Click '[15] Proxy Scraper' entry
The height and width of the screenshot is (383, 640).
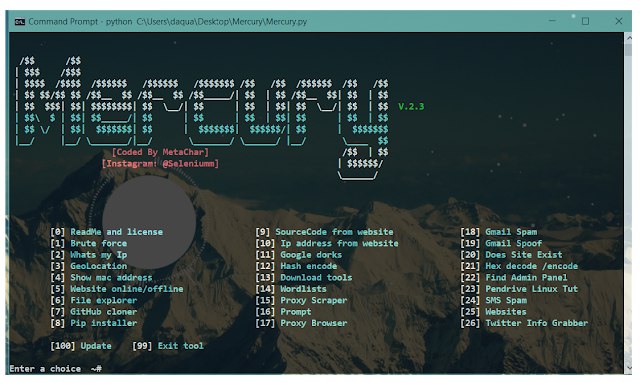[x=301, y=301]
